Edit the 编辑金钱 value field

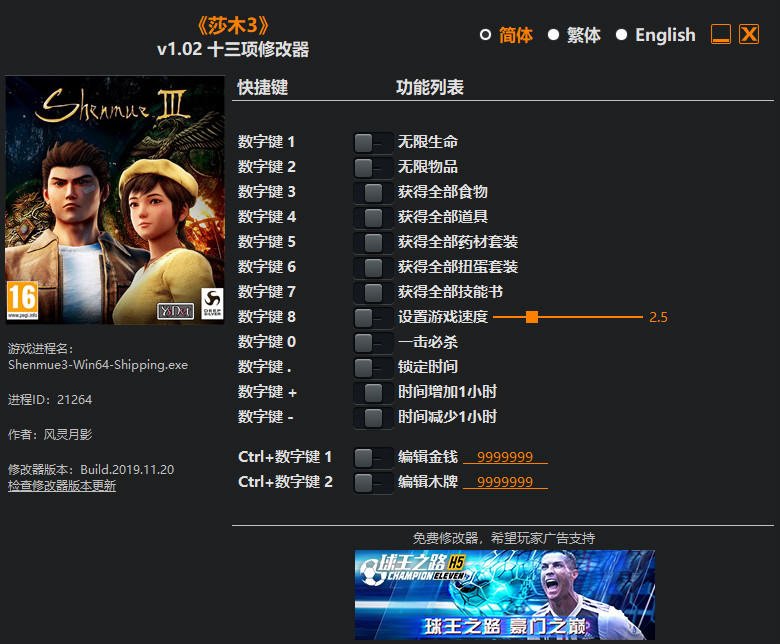[x=505, y=457]
